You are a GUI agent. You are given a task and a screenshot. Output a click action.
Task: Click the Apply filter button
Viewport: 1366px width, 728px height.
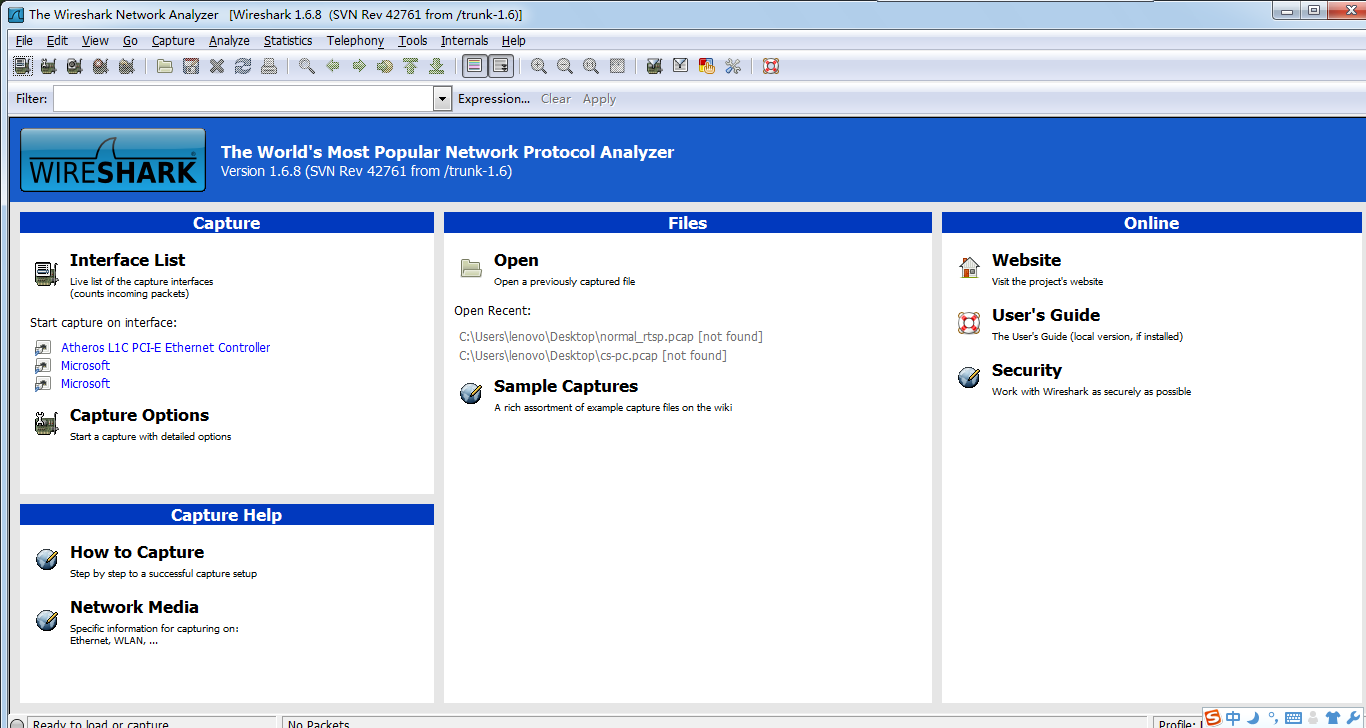(599, 99)
